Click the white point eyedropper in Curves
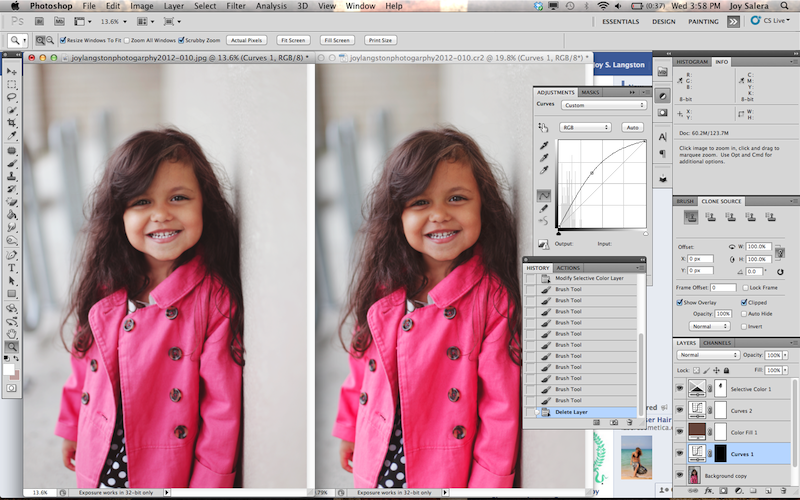 [544, 170]
